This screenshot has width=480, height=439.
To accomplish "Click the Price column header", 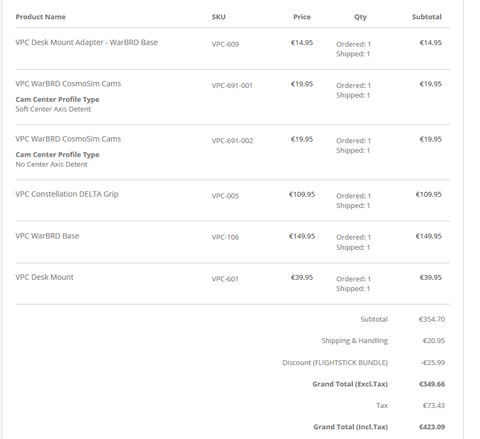I will 302,17.
